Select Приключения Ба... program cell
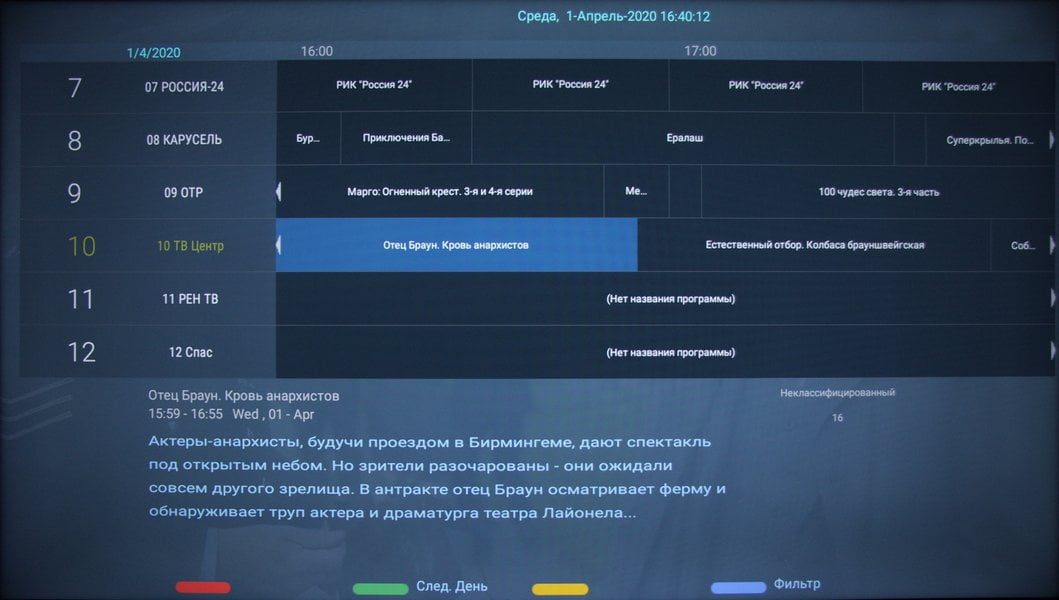Screen dimensions: 1059x600 pyautogui.click(x=406, y=138)
